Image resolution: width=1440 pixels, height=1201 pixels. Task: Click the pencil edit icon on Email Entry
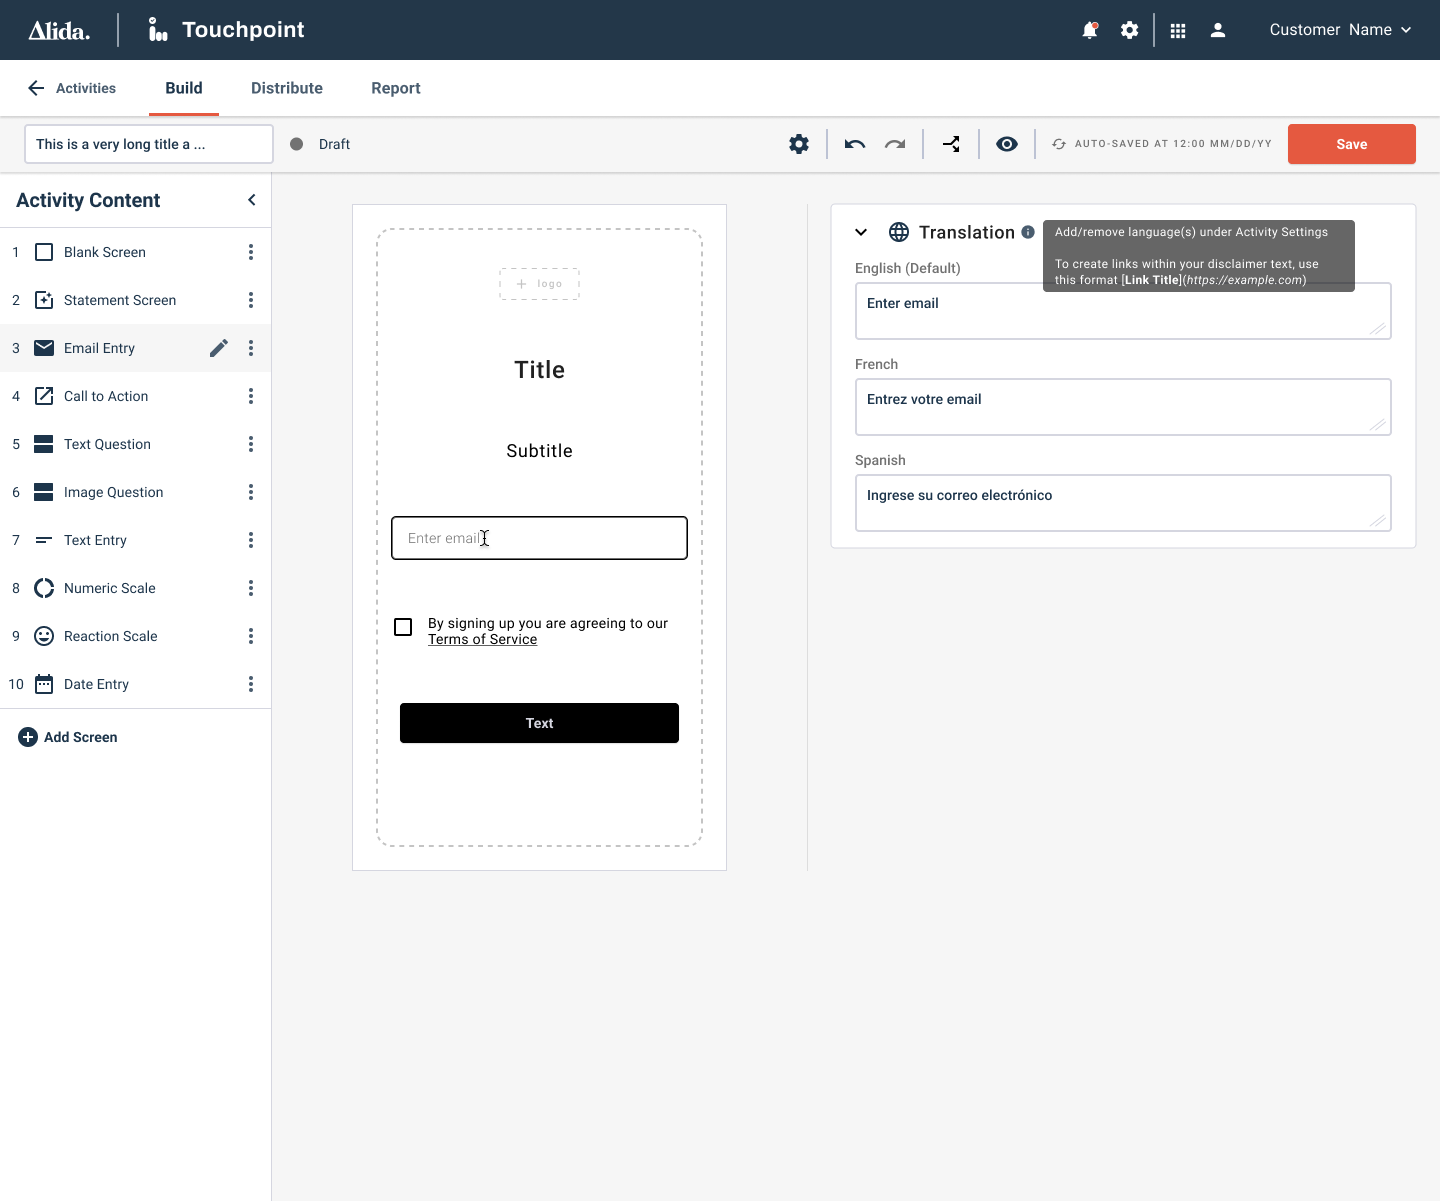(x=219, y=348)
